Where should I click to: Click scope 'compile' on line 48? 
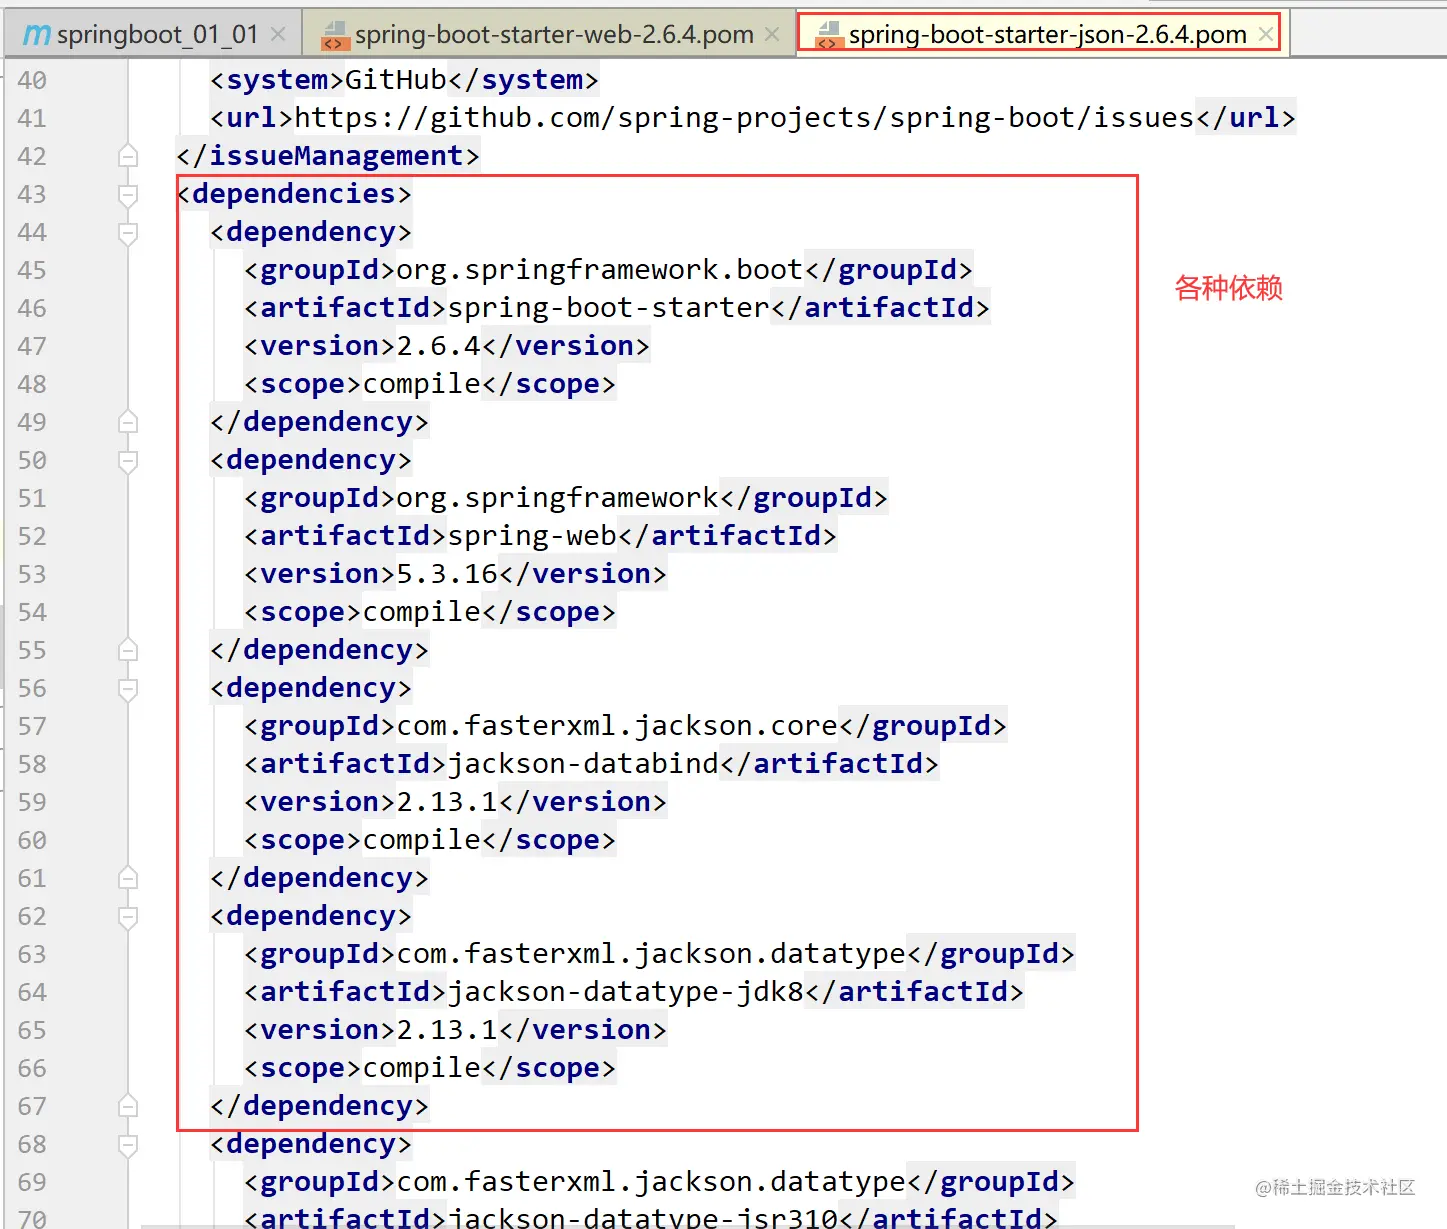click(x=422, y=384)
